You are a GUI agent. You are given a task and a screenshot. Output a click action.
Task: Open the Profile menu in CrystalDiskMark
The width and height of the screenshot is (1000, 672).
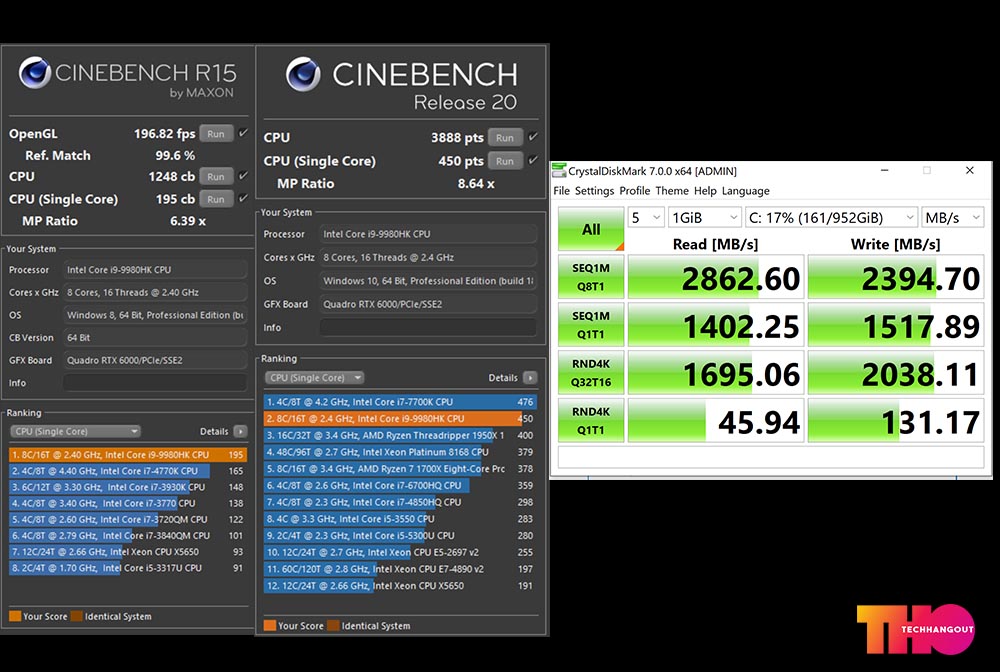pyautogui.click(x=635, y=191)
